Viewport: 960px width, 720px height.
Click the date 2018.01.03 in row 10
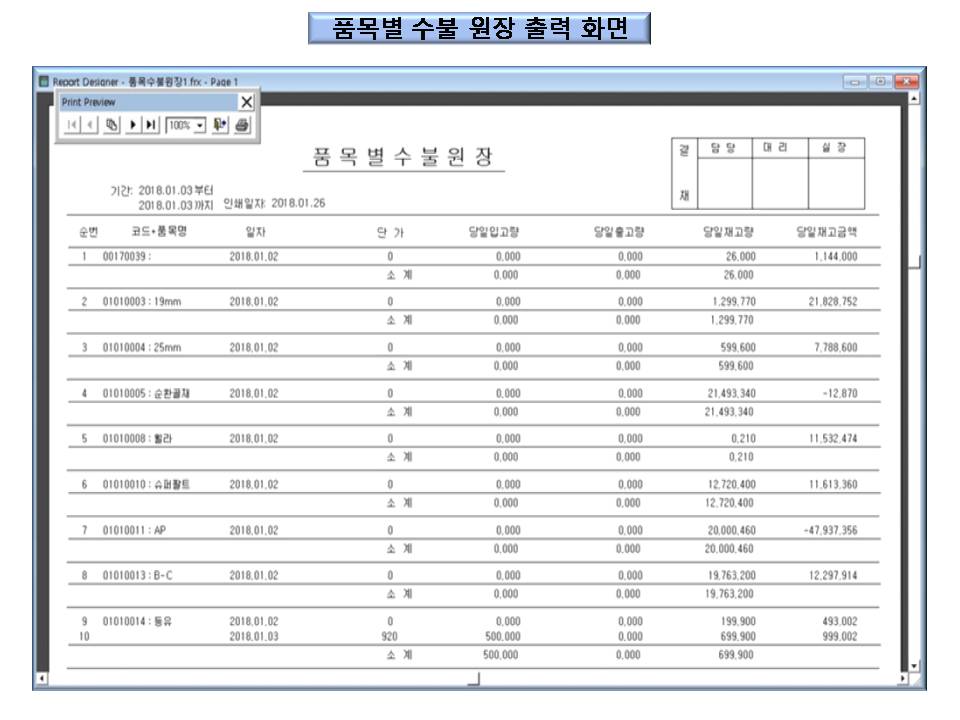(x=253, y=637)
